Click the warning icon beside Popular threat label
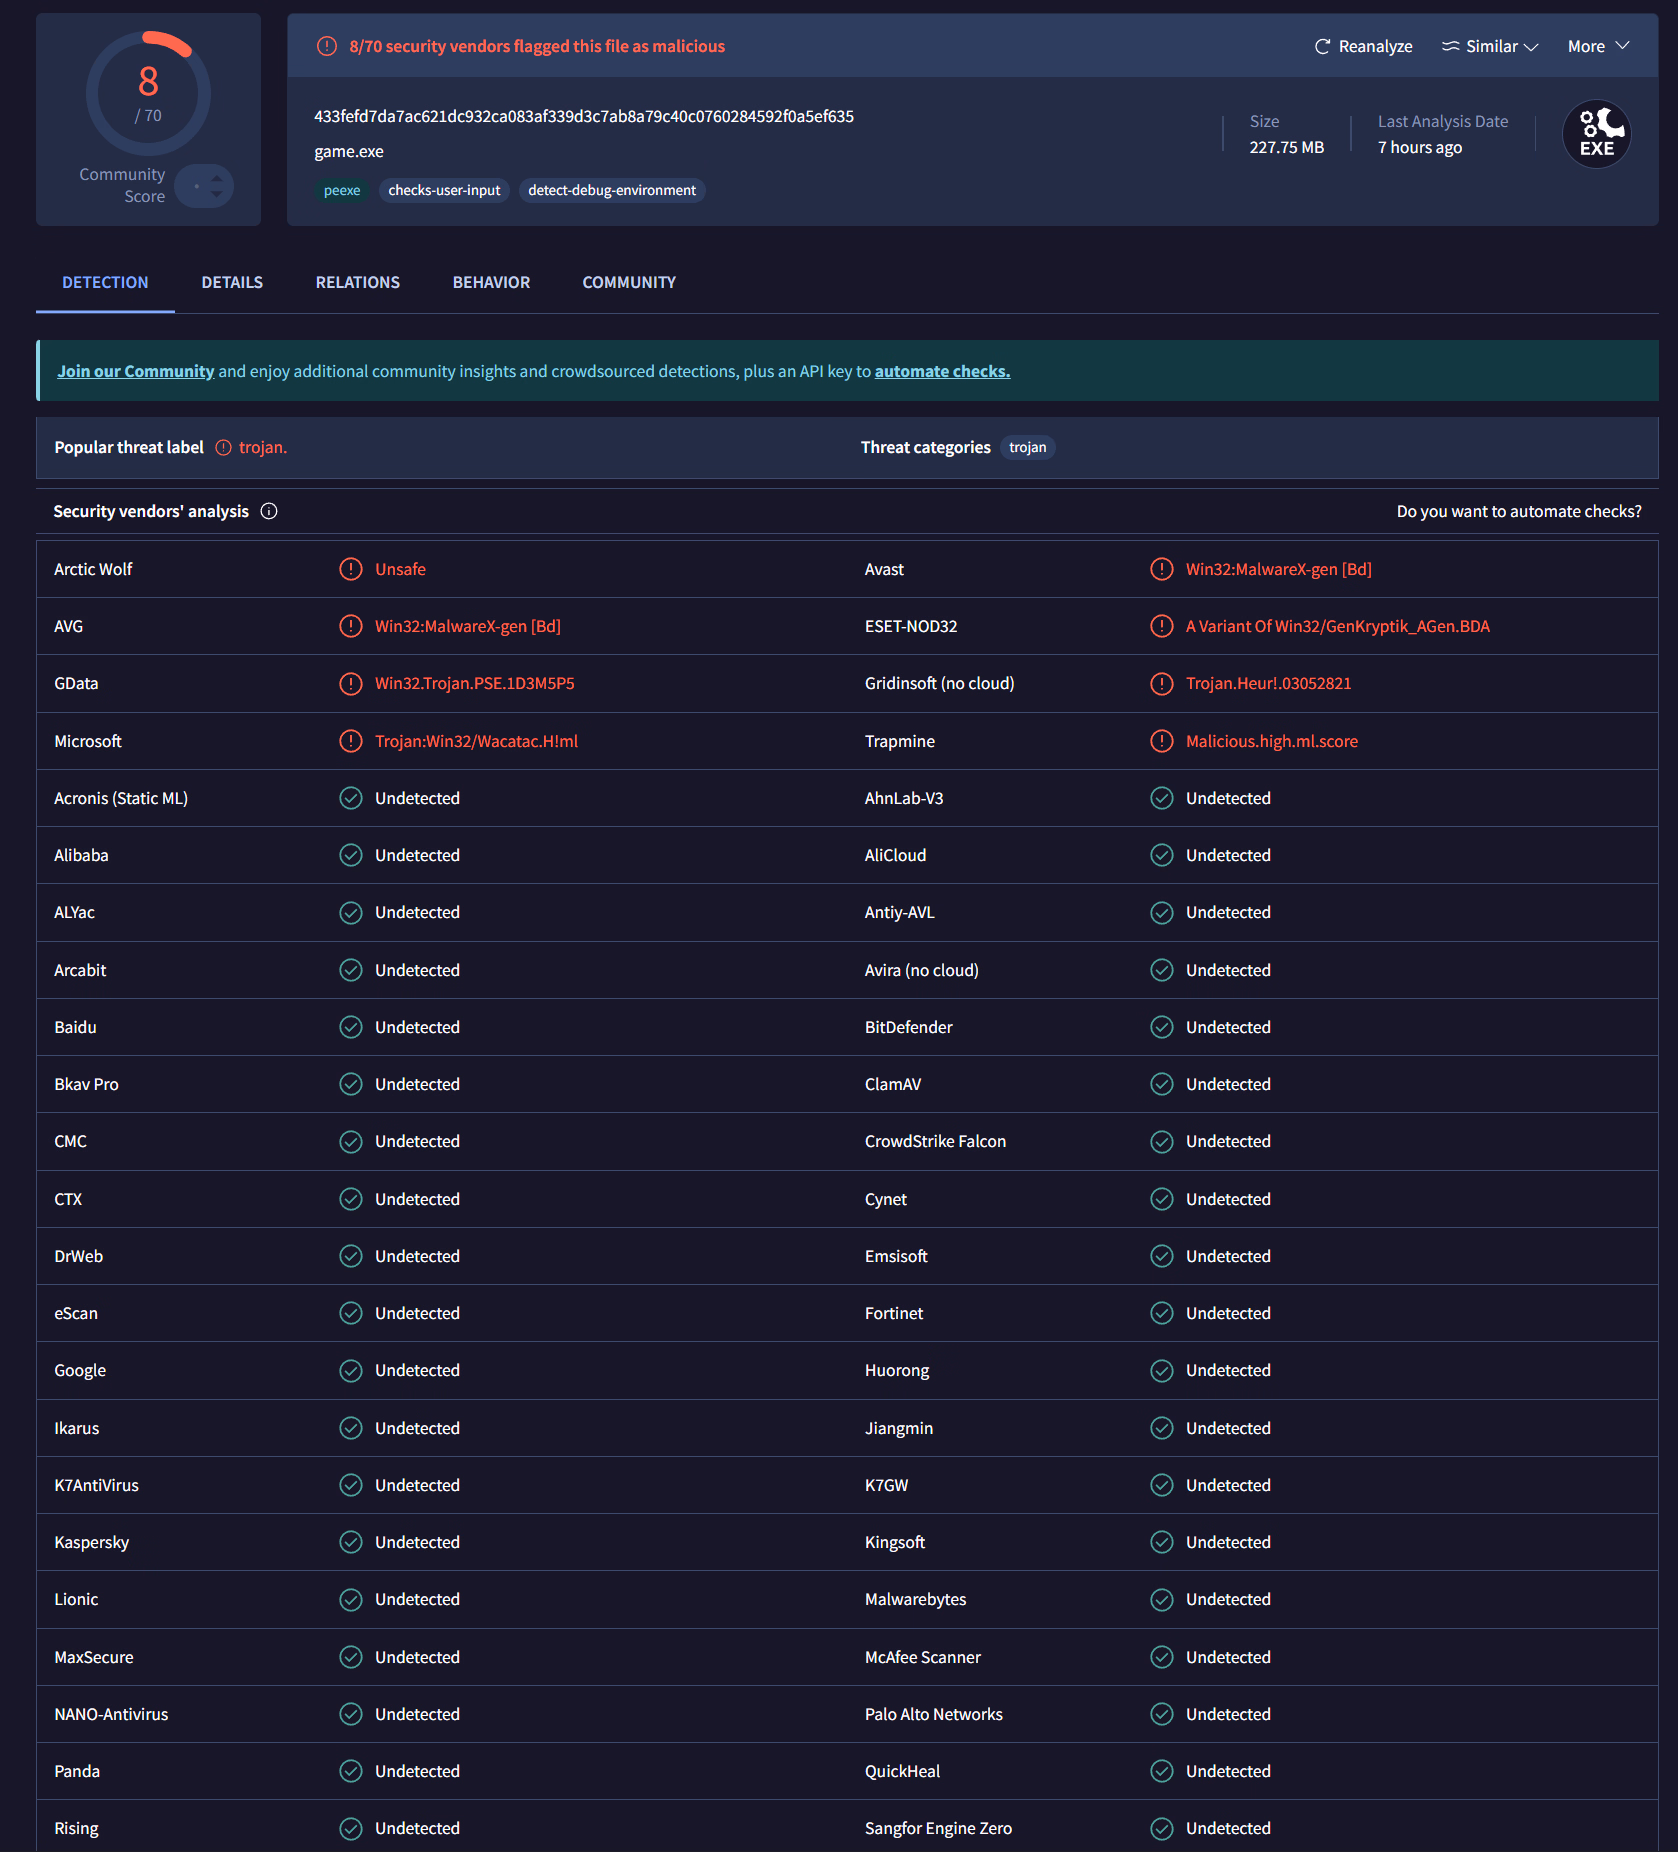The width and height of the screenshot is (1678, 1852). coord(224,448)
